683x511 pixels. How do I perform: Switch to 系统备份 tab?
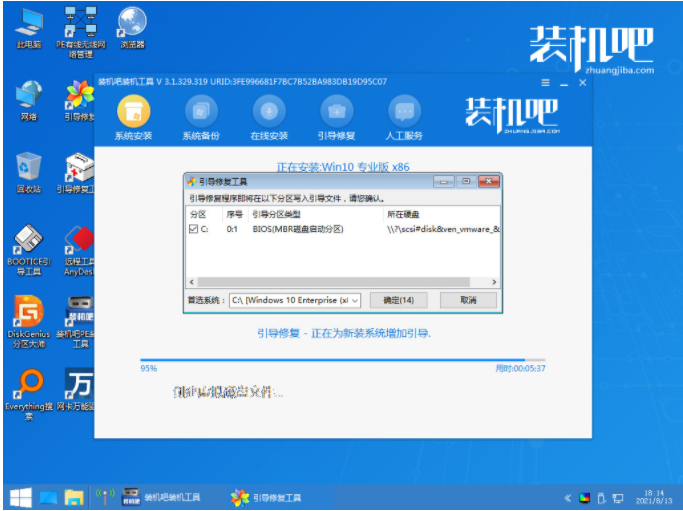click(201, 118)
